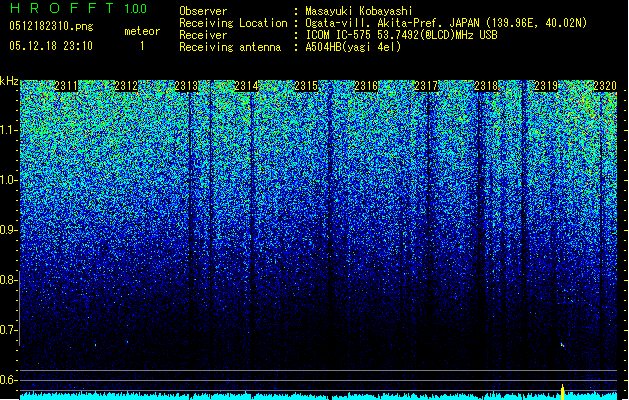
Task: Click the 1.1 kHz axis label
Action: pos(8,130)
